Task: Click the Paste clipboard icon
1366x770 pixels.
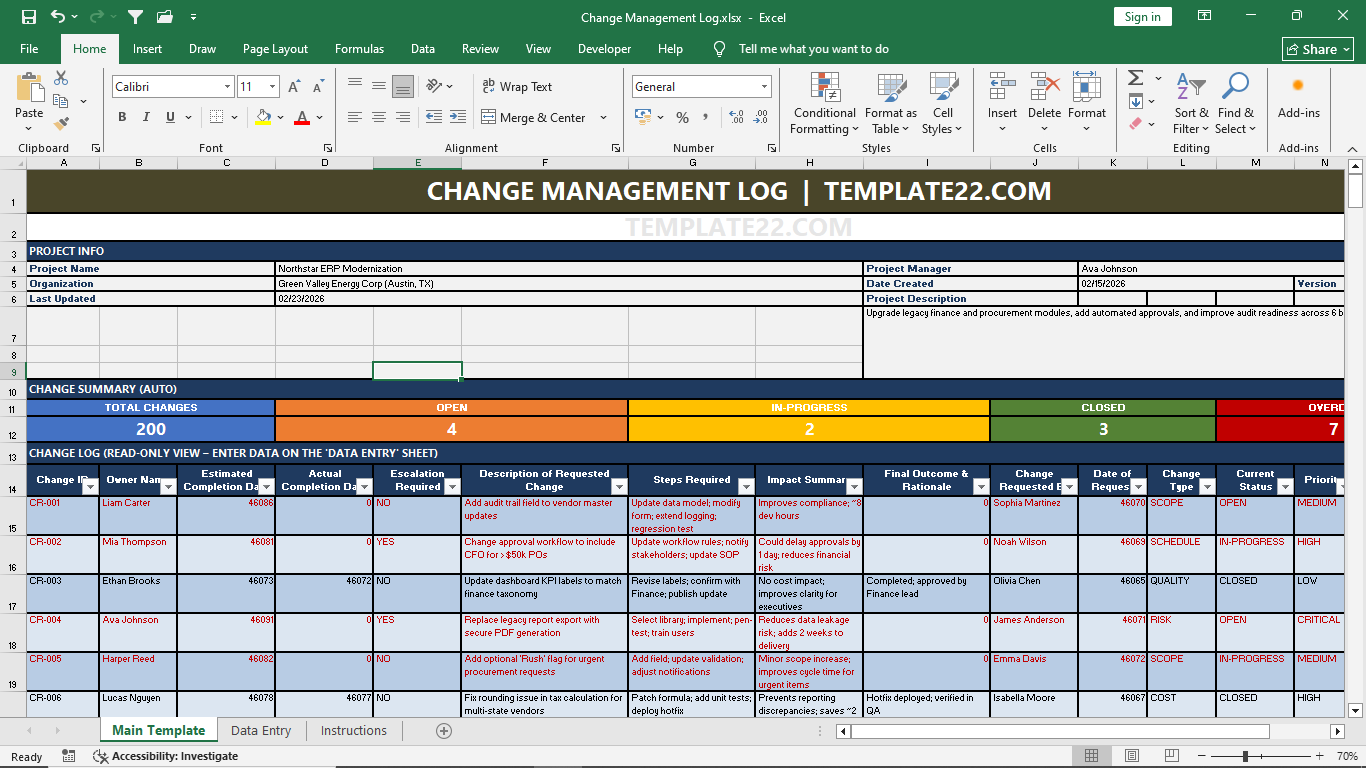Action: 29,88
